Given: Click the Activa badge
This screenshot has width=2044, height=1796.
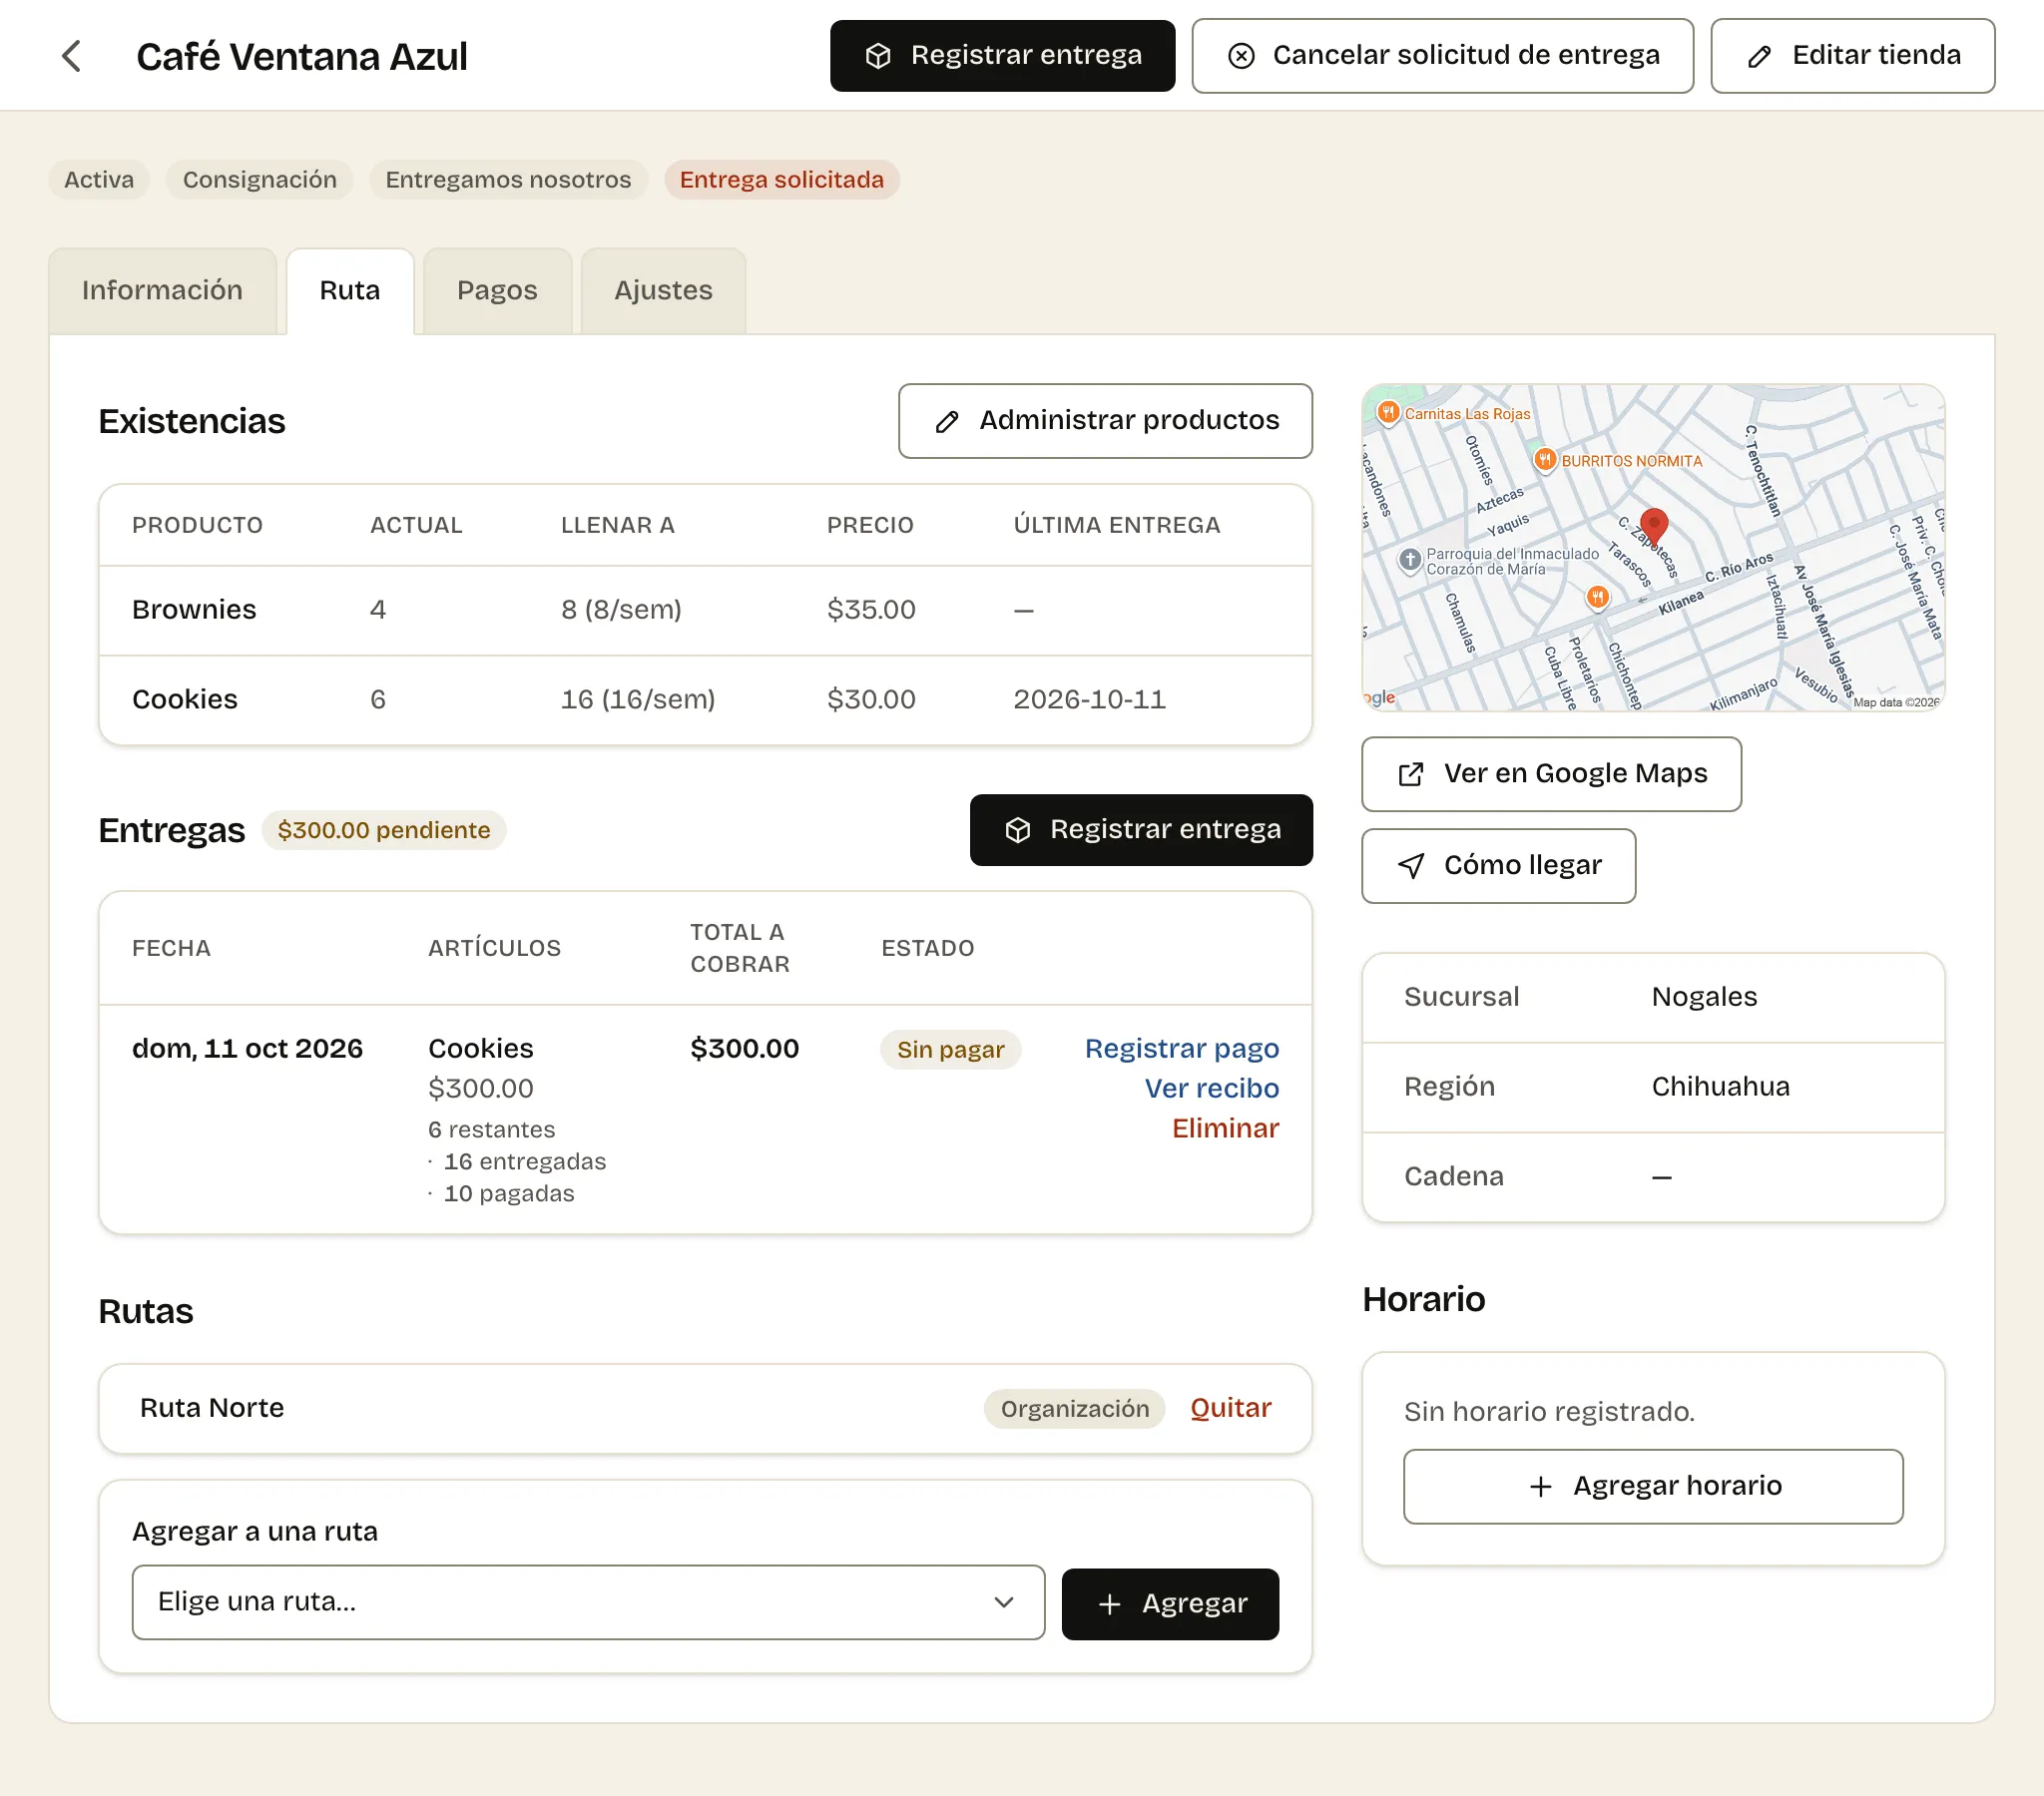Looking at the screenshot, I should pyautogui.click(x=99, y=180).
